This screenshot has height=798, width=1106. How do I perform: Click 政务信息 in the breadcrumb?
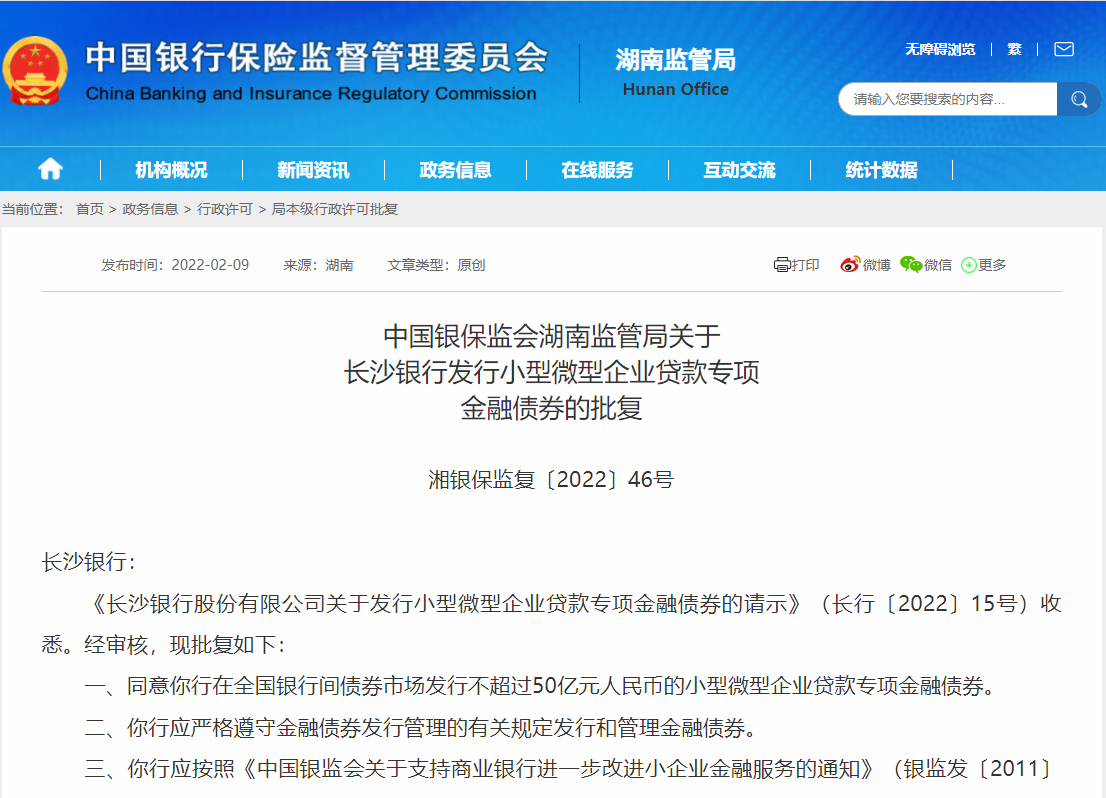(x=150, y=209)
